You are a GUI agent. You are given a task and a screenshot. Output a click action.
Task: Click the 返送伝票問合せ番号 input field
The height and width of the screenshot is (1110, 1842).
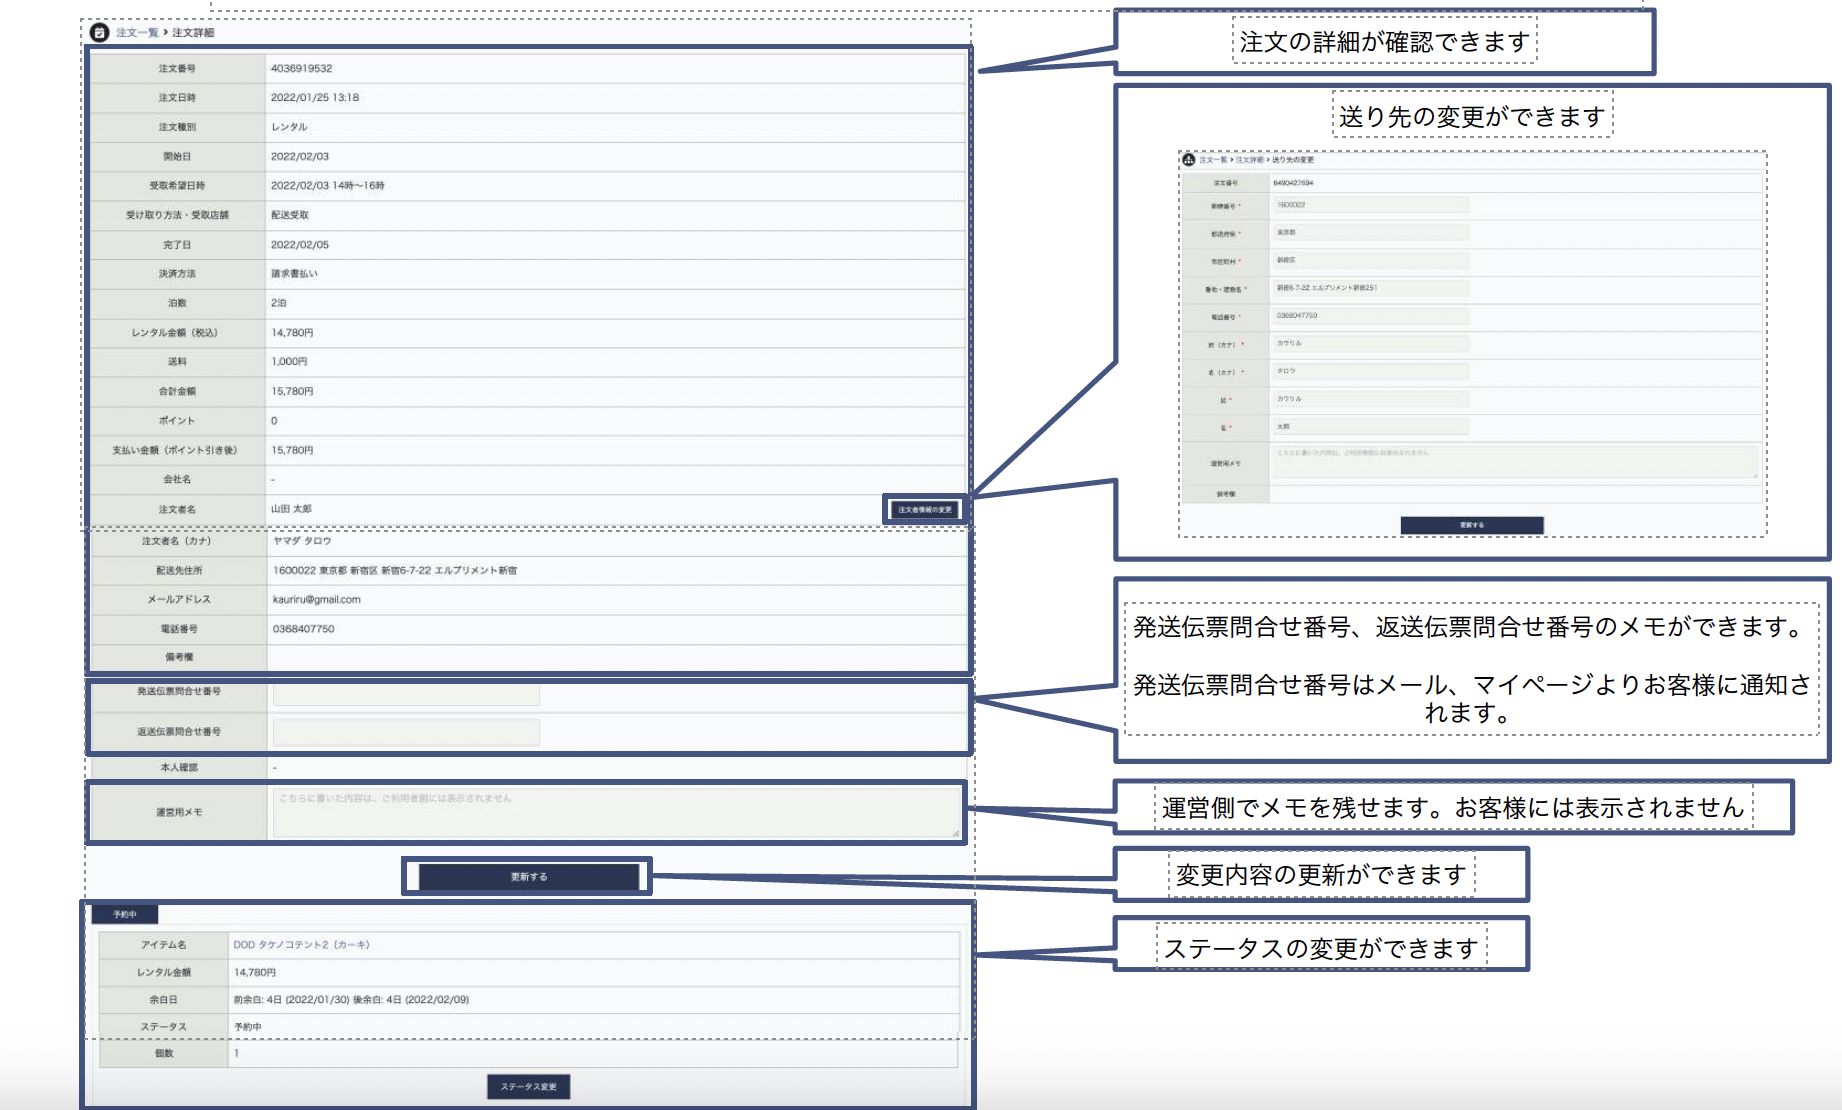pyautogui.click(x=406, y=732)
